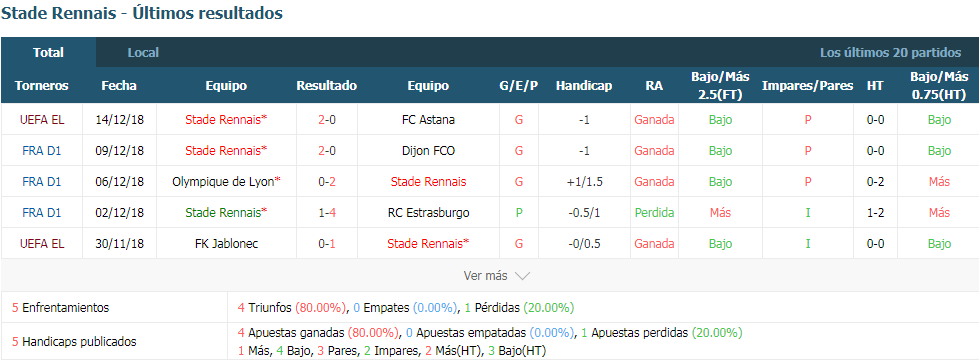Viewport: 979px width, 361px height.
Task: Click the Impares/Pares column header
Action: (x=807, y=86)
